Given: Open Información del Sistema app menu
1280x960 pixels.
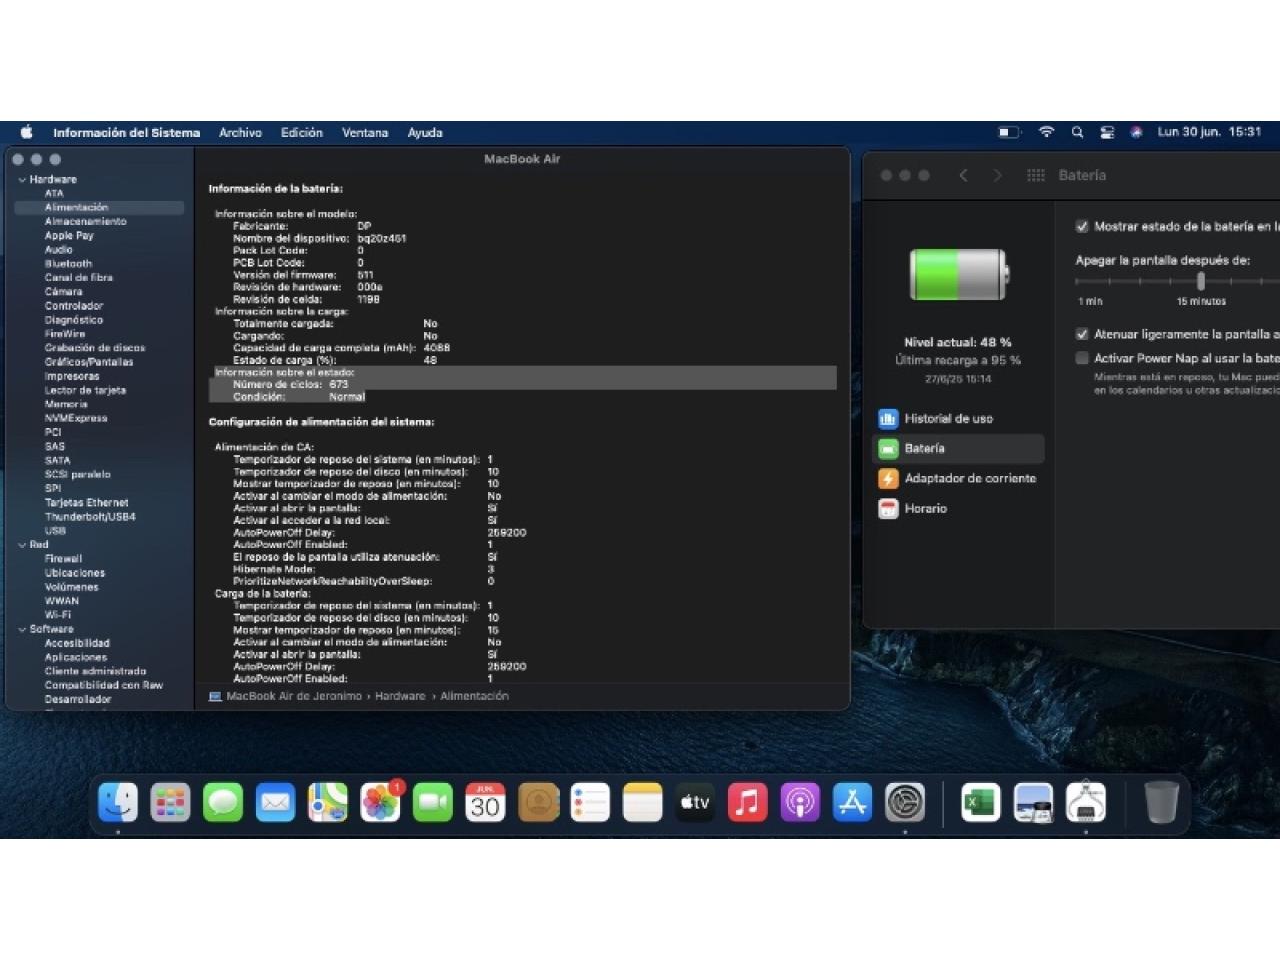Looking at the screenshot, I should [126, 132].
